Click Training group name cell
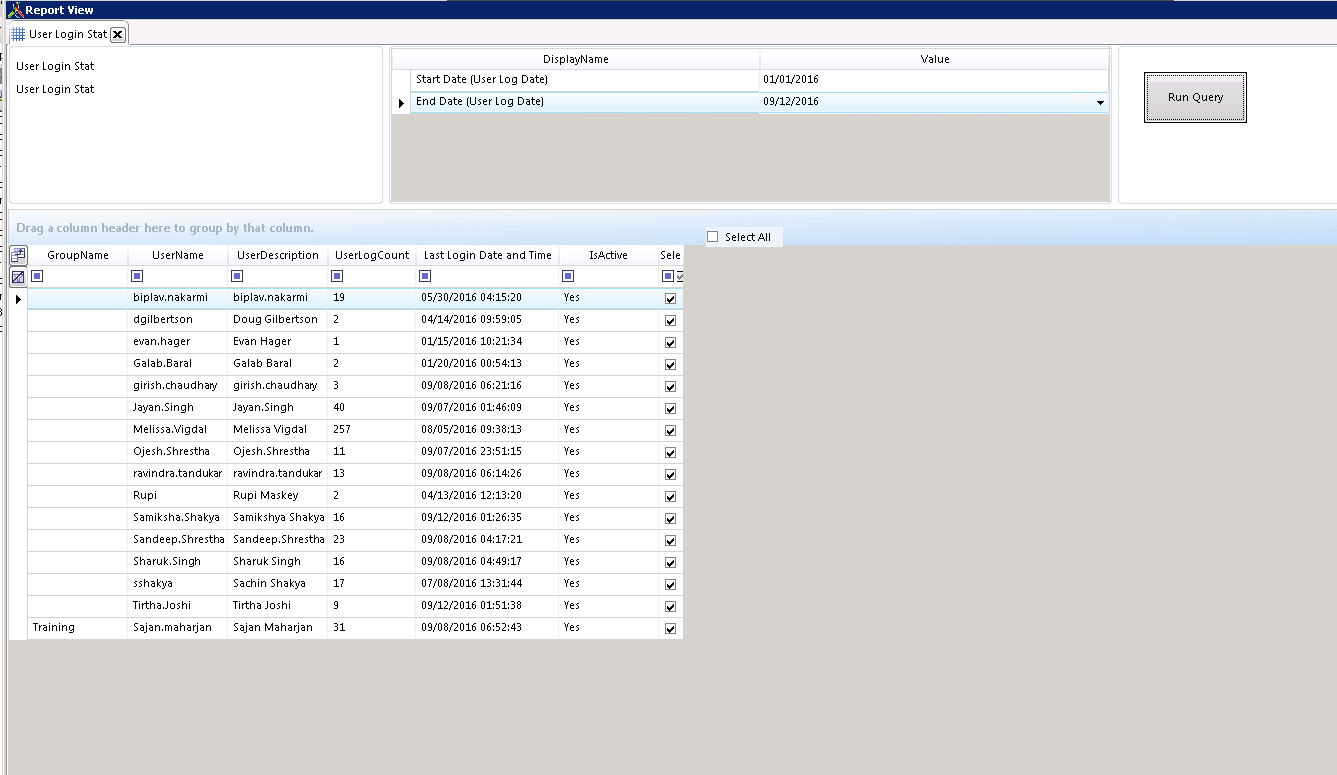 pyautogui.click(x=78, y=628)
